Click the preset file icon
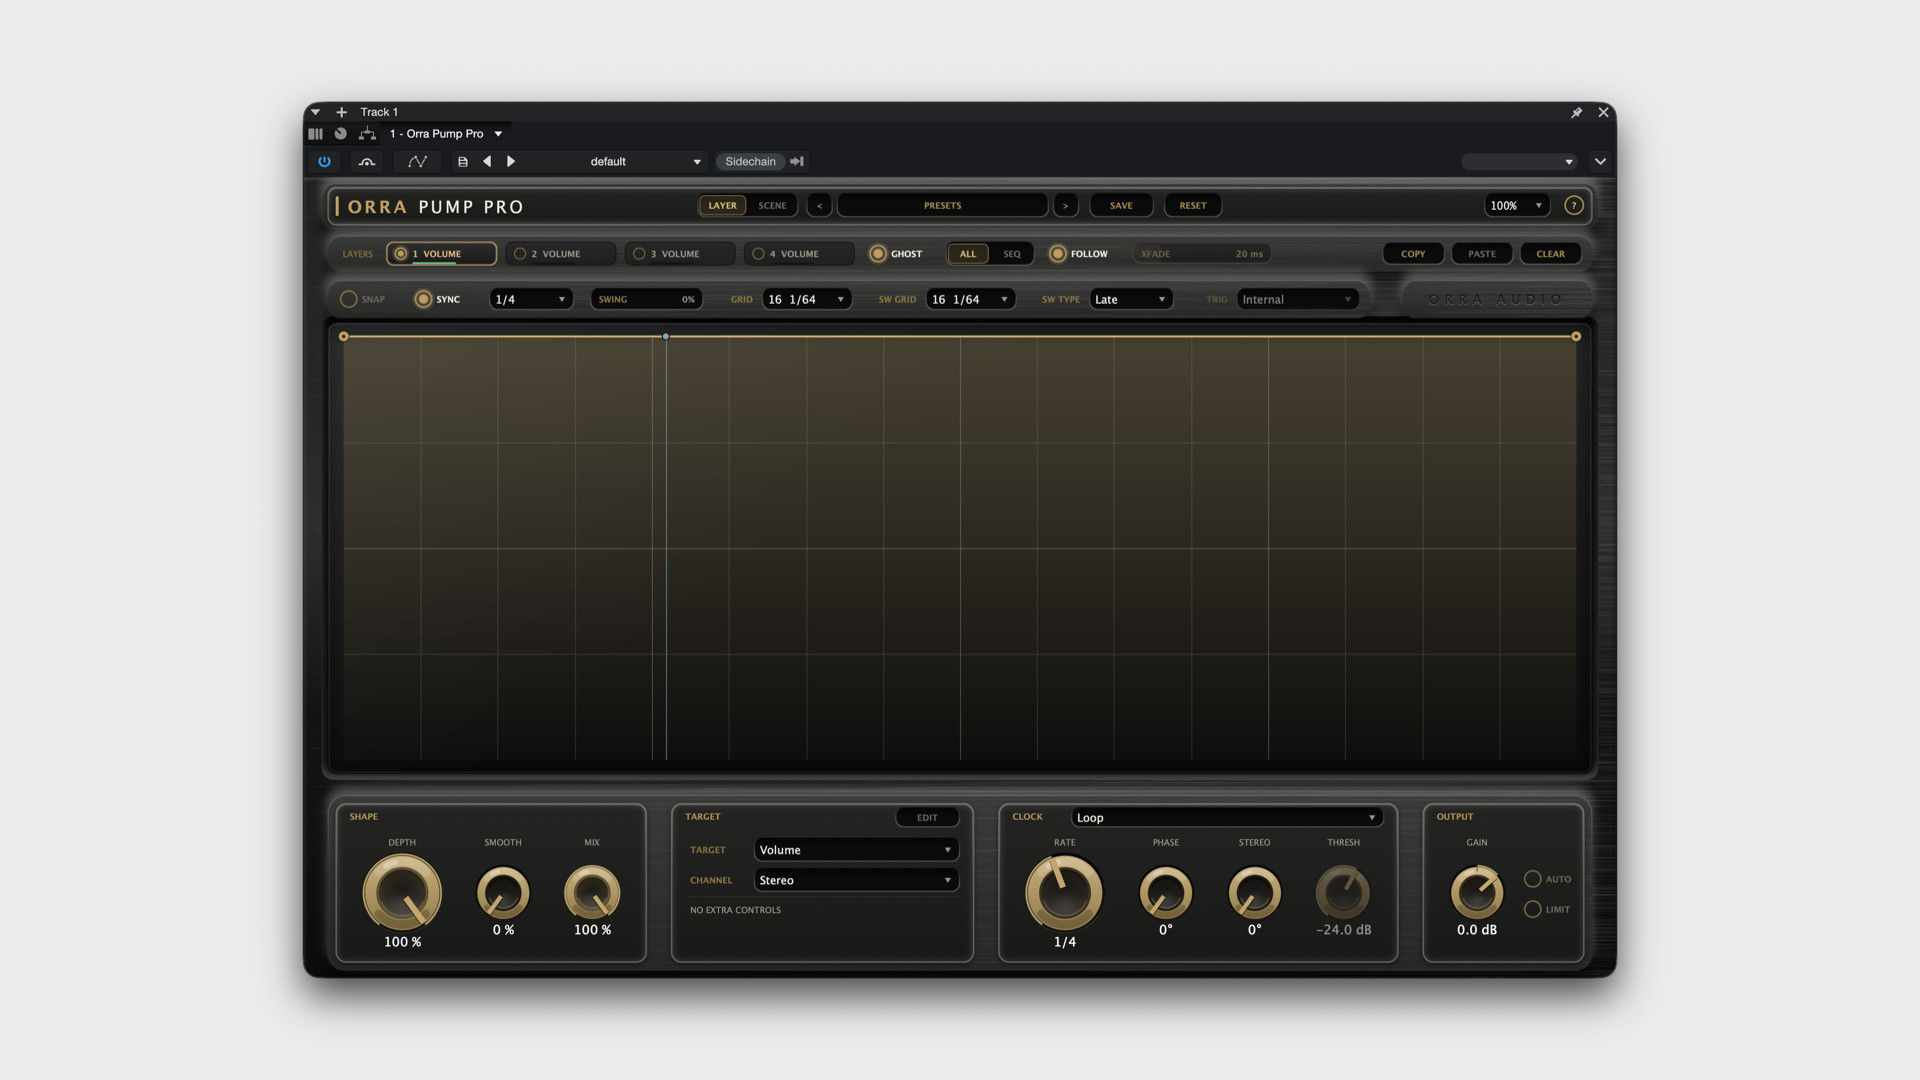 [x=463, y=161]
